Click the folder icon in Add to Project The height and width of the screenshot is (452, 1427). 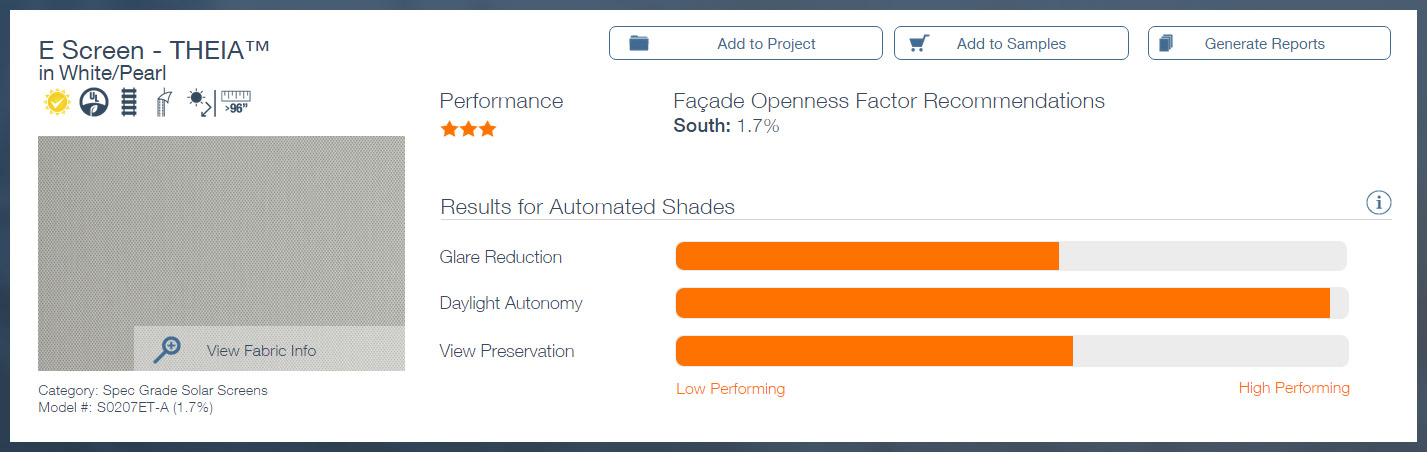click(639, 43)
